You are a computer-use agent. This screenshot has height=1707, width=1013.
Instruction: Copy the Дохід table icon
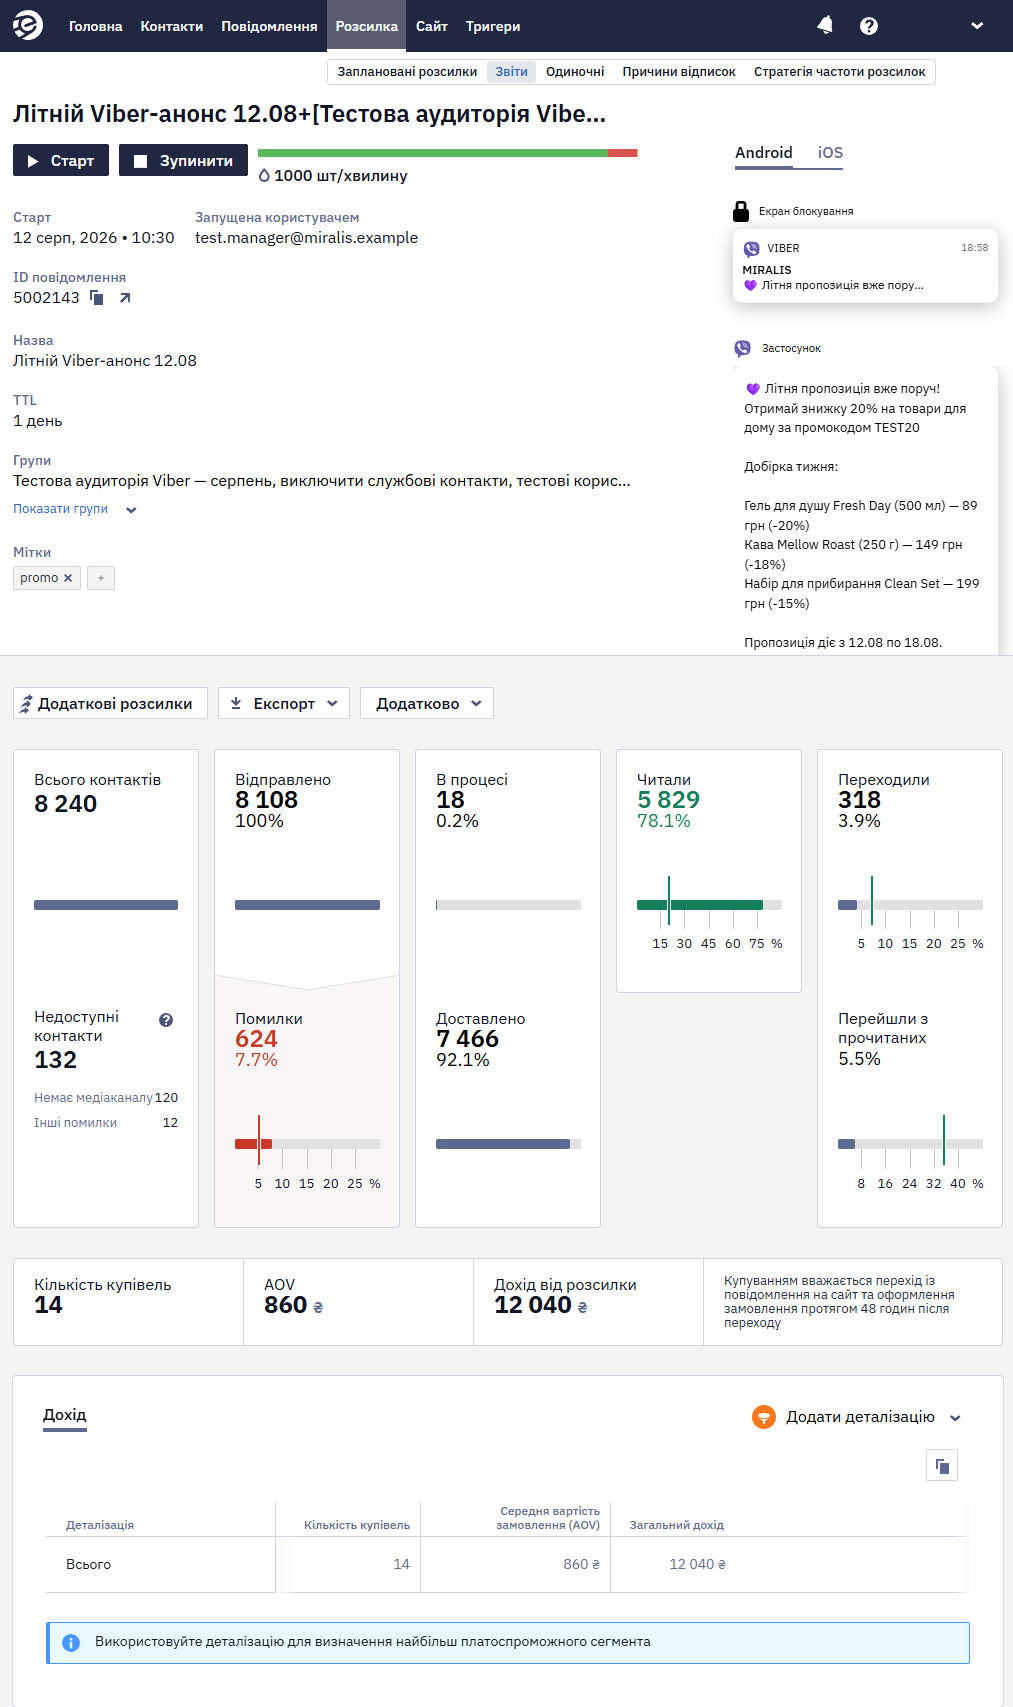(942, 1466)
